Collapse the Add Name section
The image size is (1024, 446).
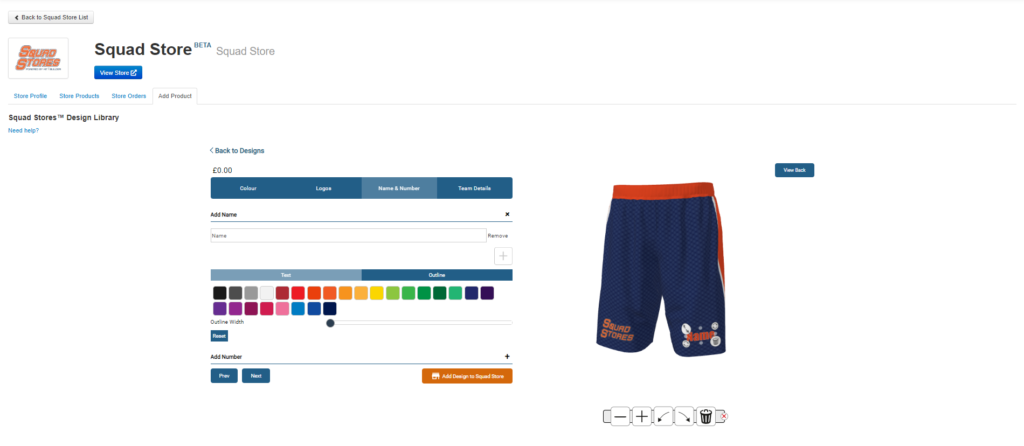tap(507, 214)
